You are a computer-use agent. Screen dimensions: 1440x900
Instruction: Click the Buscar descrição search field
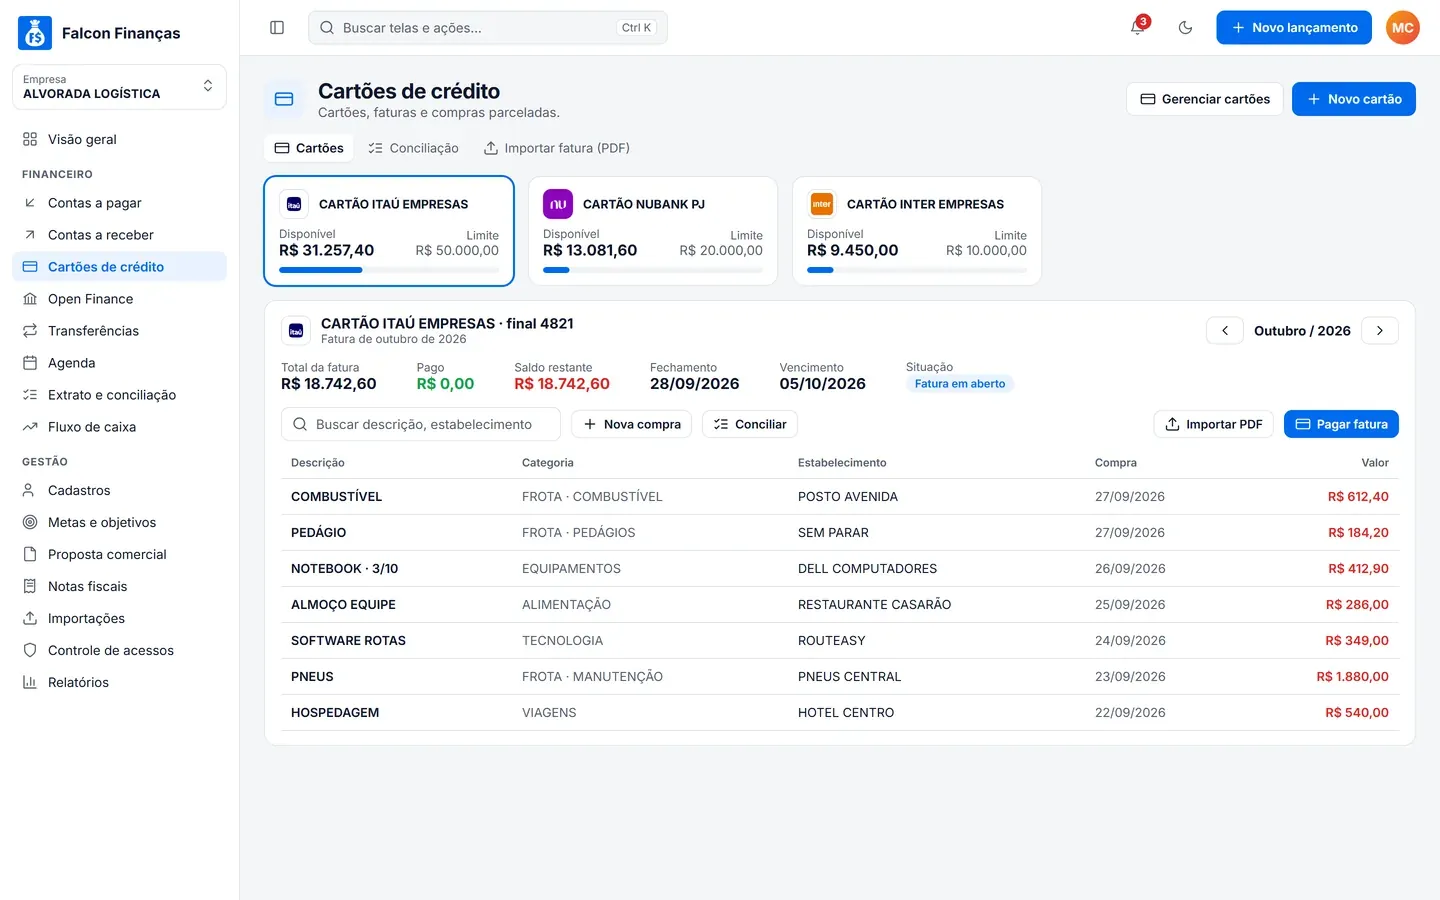[421, 424]
